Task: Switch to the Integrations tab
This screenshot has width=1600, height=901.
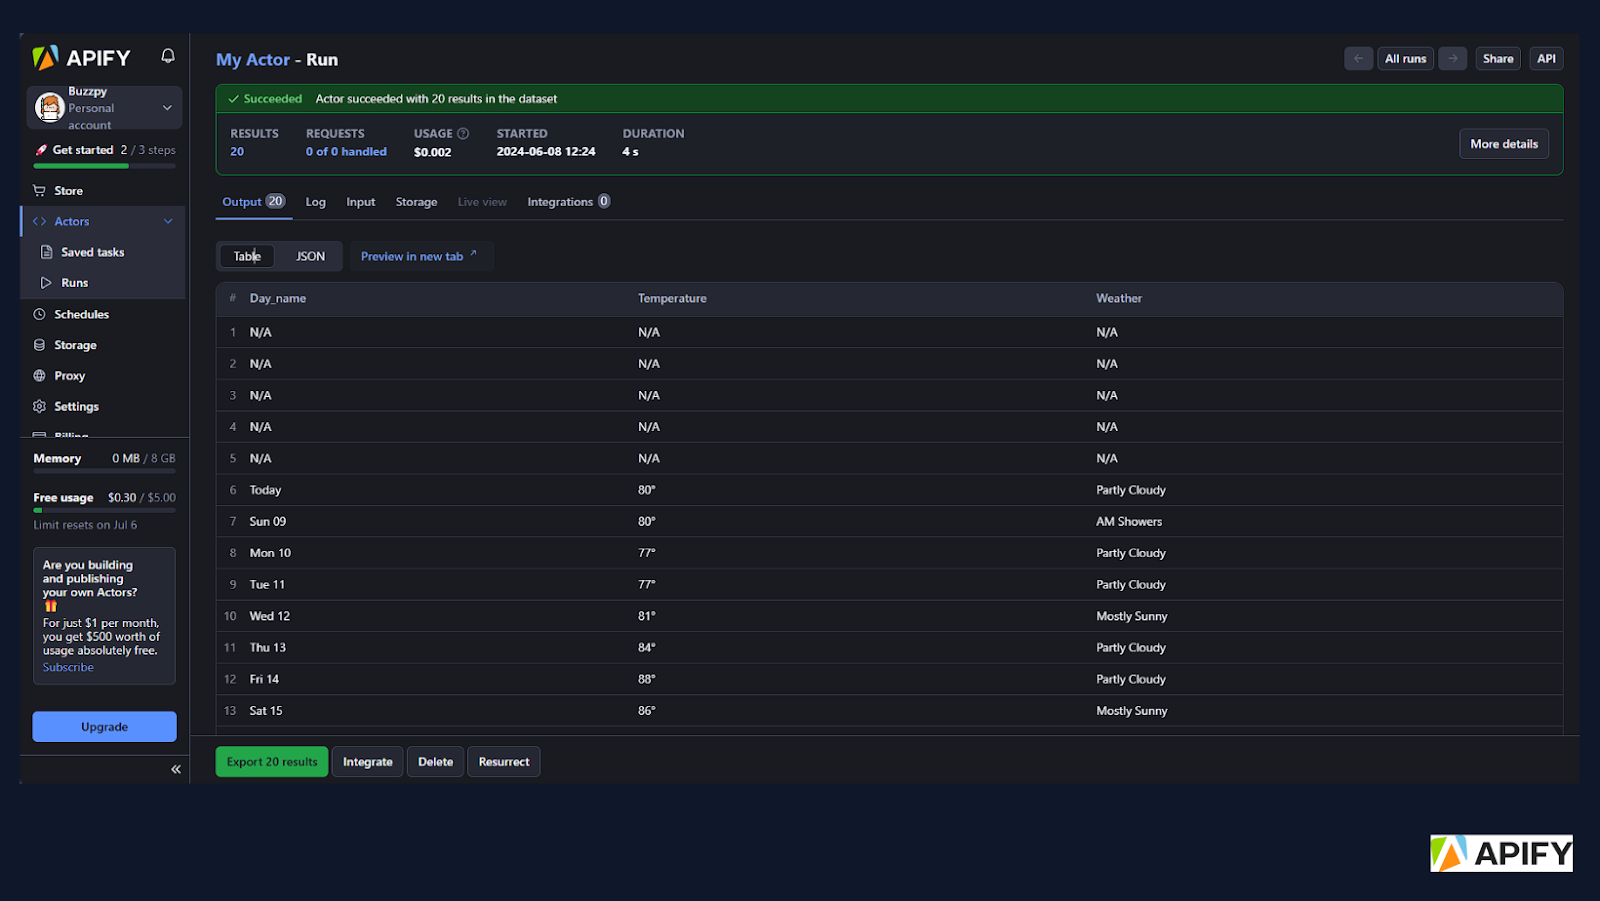Action: tap(569, 202)
